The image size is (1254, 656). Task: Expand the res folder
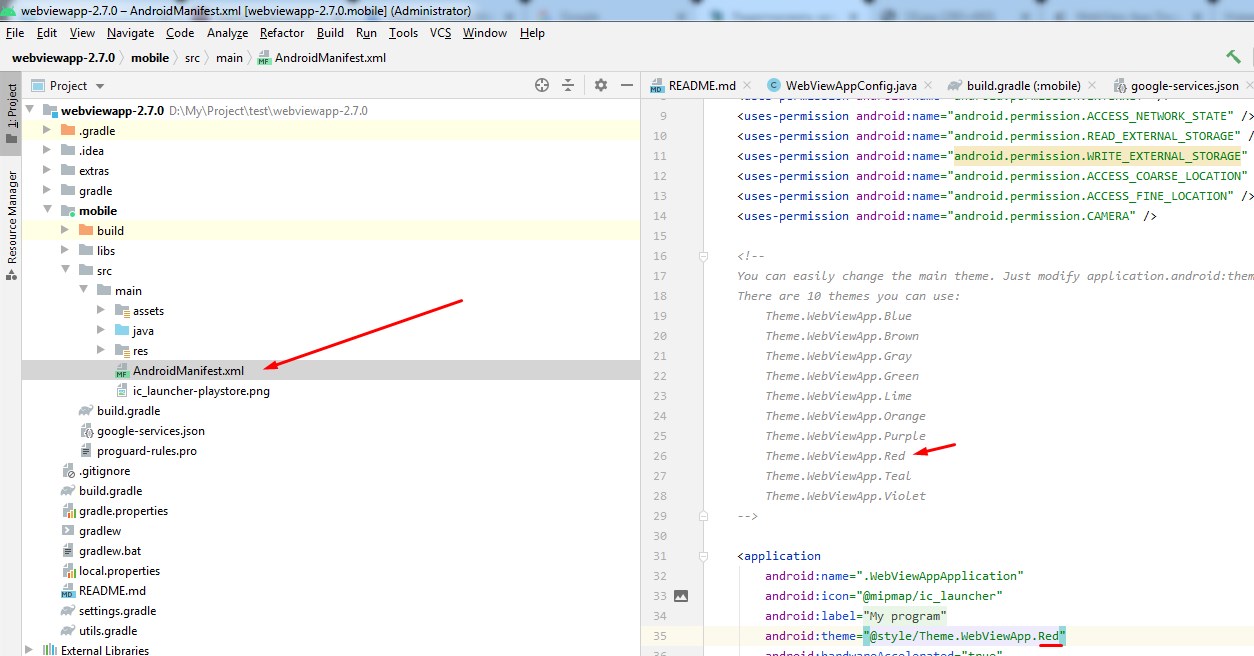[x=101, y=351]
